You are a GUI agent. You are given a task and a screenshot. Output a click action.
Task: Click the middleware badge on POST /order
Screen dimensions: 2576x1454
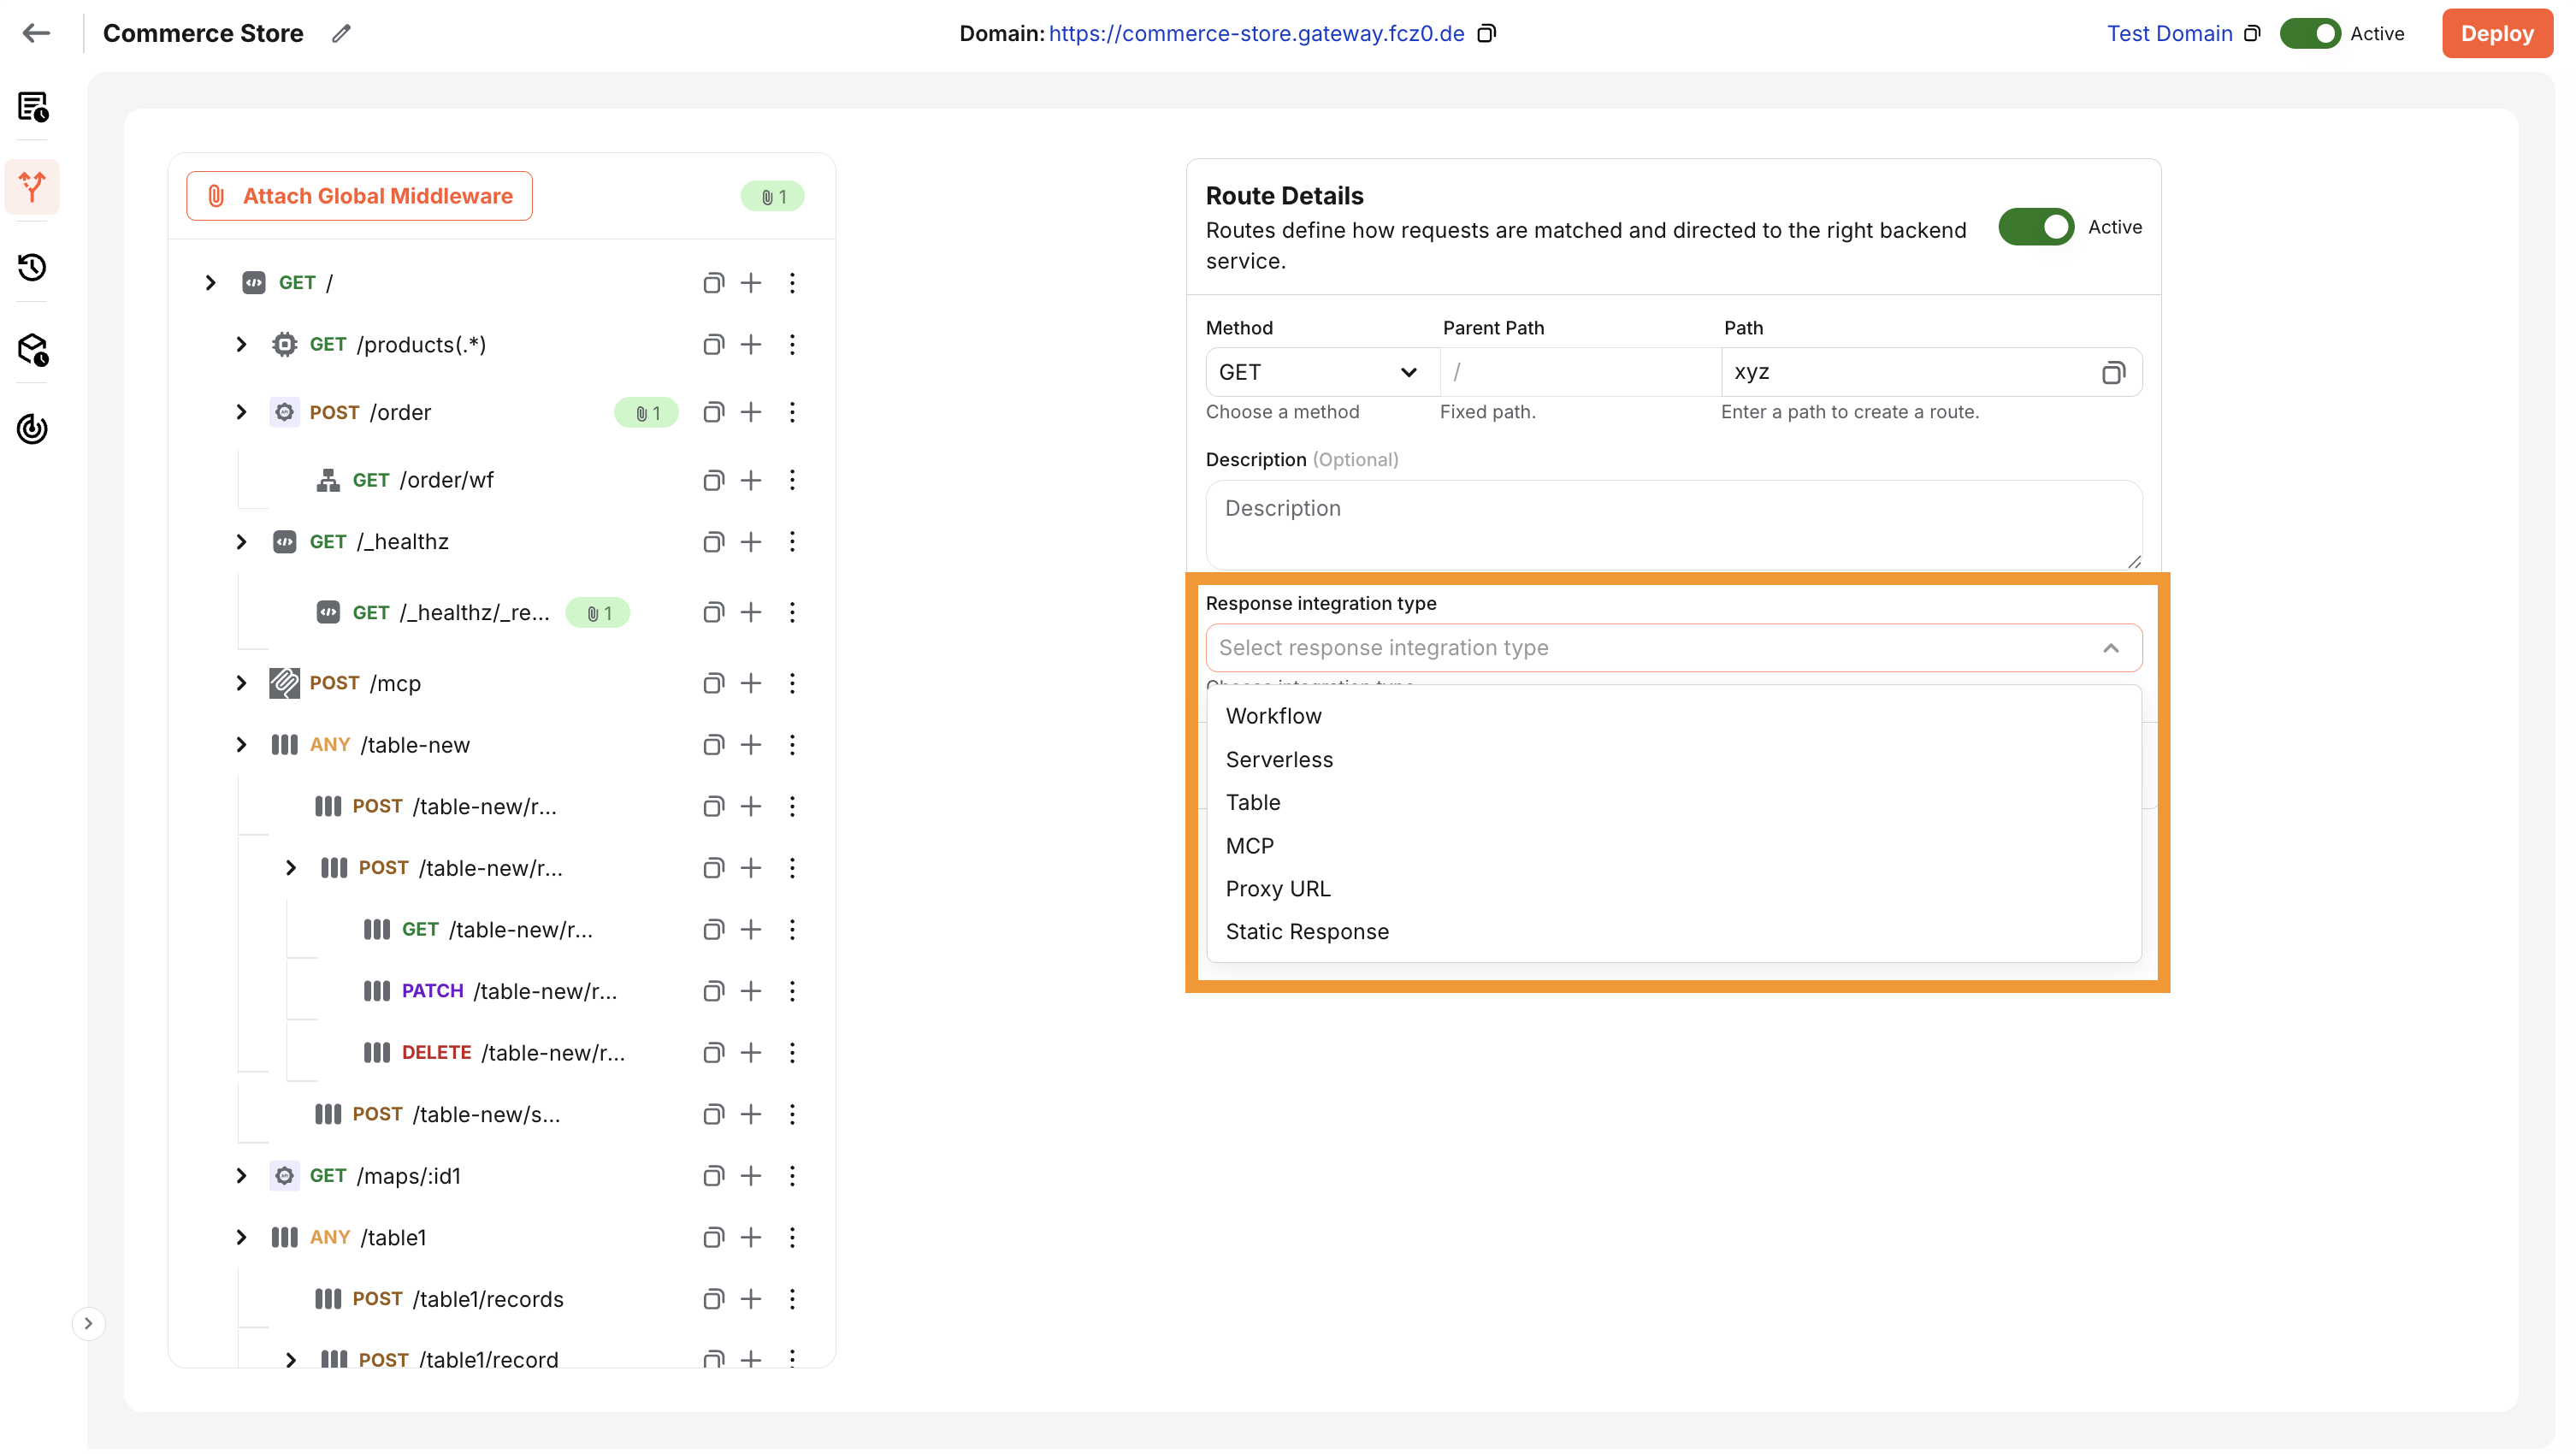coord(647,413)
